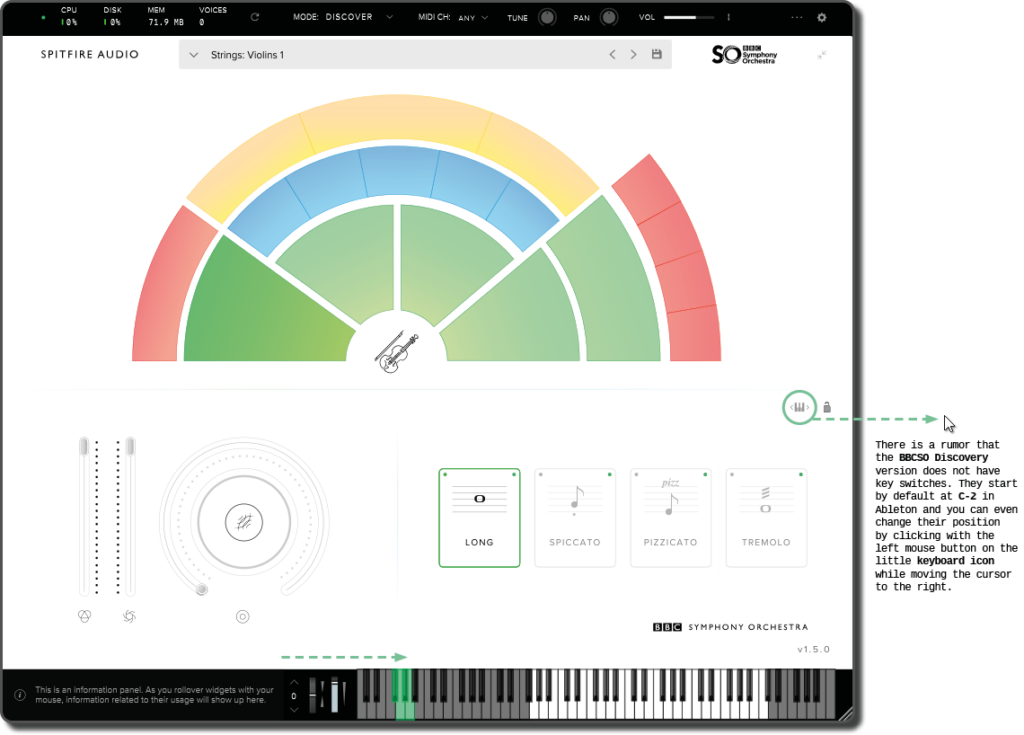The width and height of the screenshot is (1024, 735).
Task: Click the refresh icon beside VOICES
Action: pyautogui.click(x=255, y=17)
